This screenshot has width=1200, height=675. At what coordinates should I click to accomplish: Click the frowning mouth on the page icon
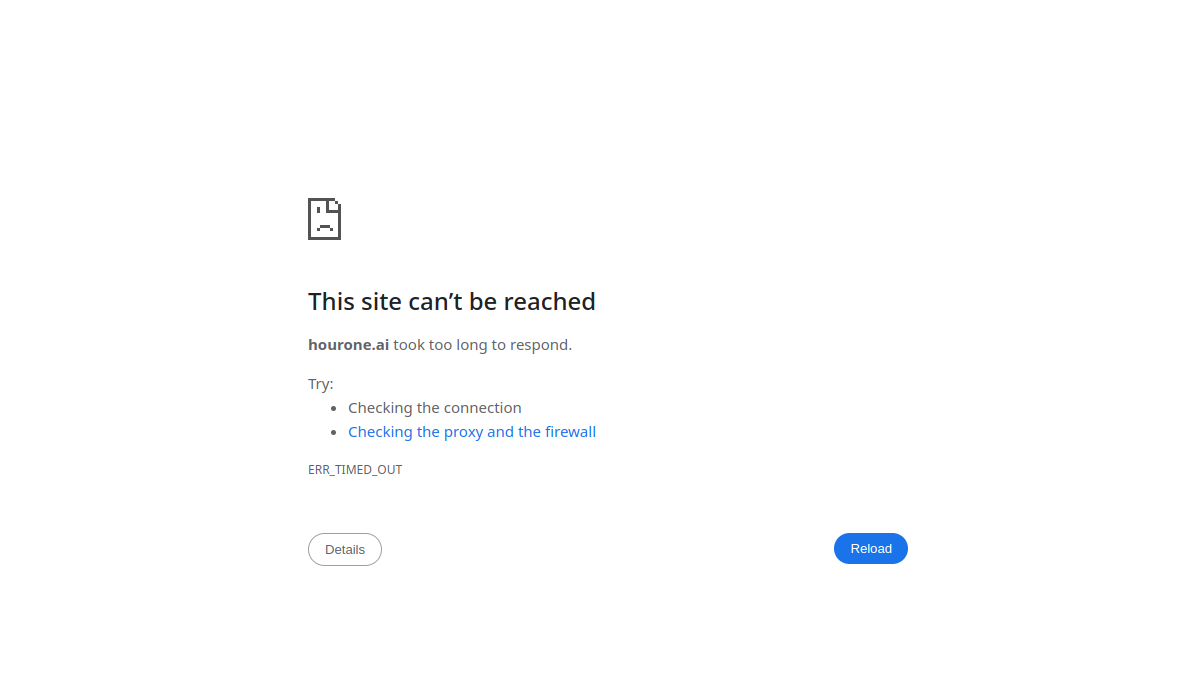click(324, 227)
